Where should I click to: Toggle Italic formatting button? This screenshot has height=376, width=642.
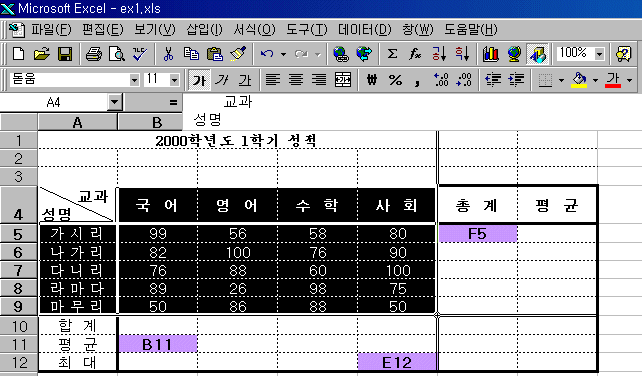222,79
